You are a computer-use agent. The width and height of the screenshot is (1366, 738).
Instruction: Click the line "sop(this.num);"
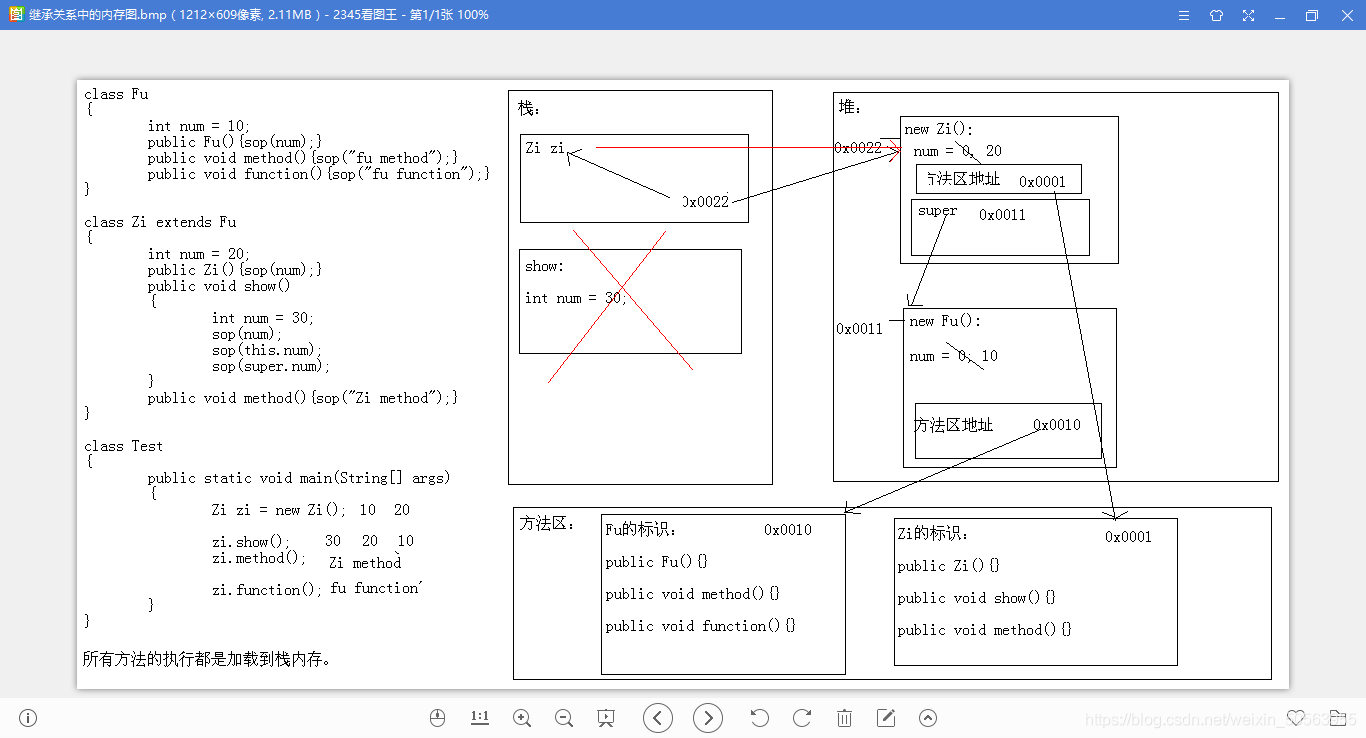(267, 350)
